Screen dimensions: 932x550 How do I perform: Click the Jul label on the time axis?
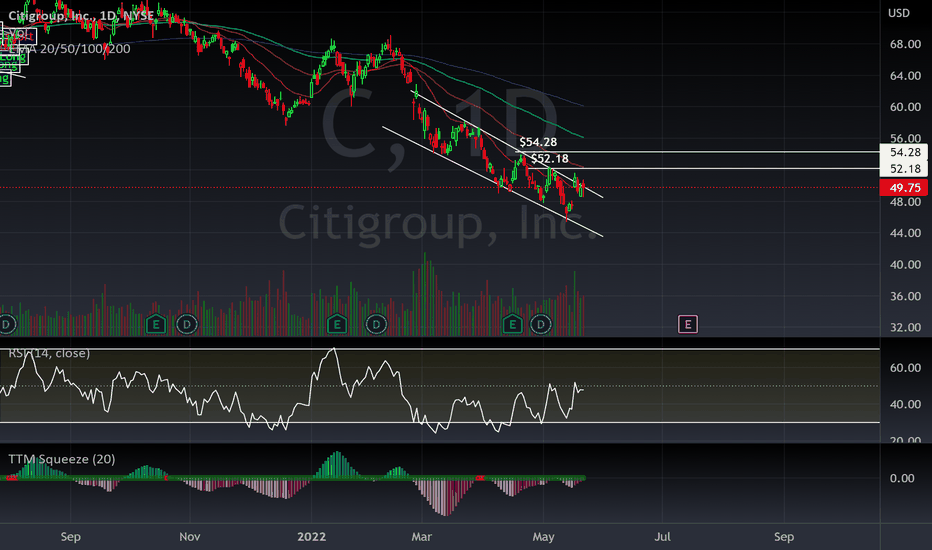click(662, 537)
